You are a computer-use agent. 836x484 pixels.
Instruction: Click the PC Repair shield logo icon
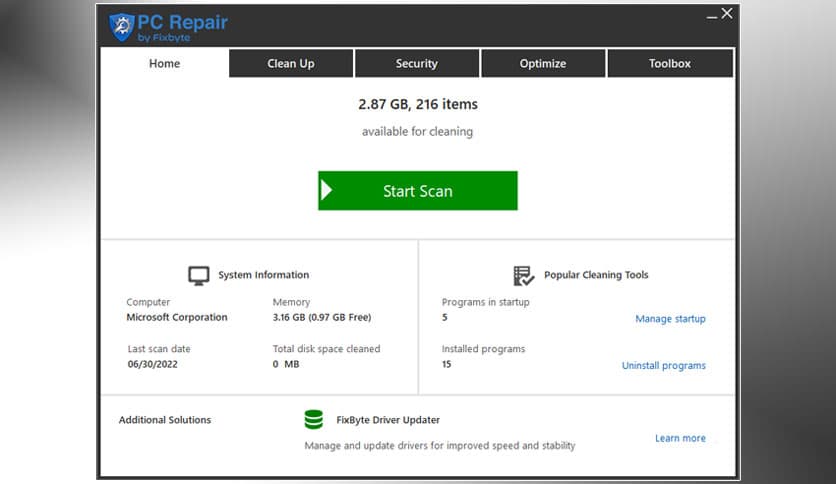[122, 27]
